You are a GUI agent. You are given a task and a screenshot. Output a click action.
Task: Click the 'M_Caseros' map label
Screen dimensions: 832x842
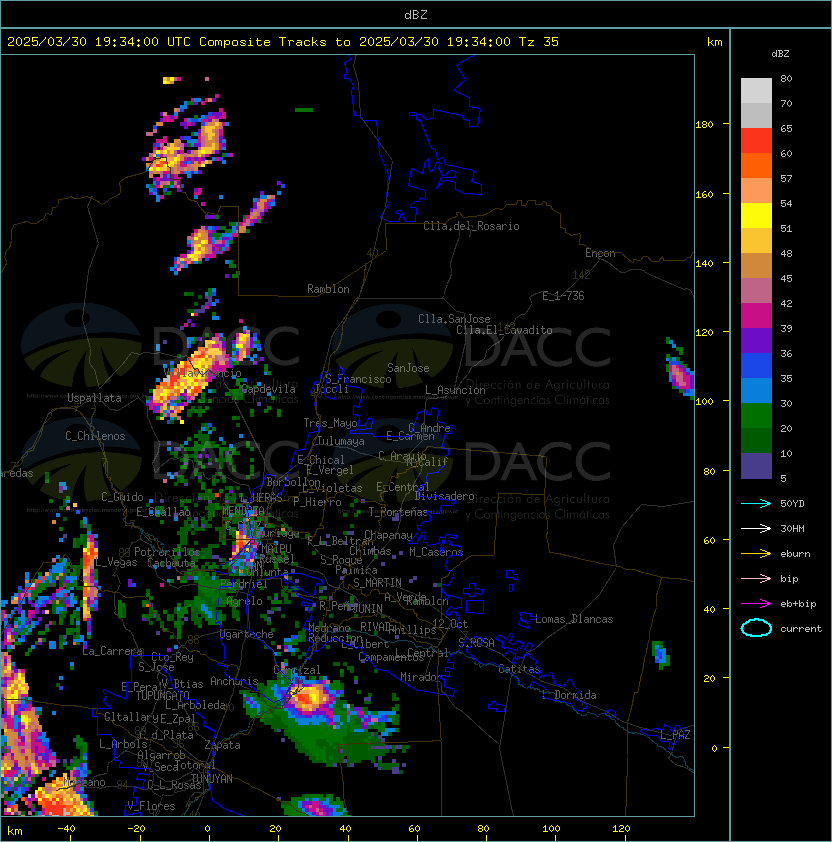(x=436, y=551)
